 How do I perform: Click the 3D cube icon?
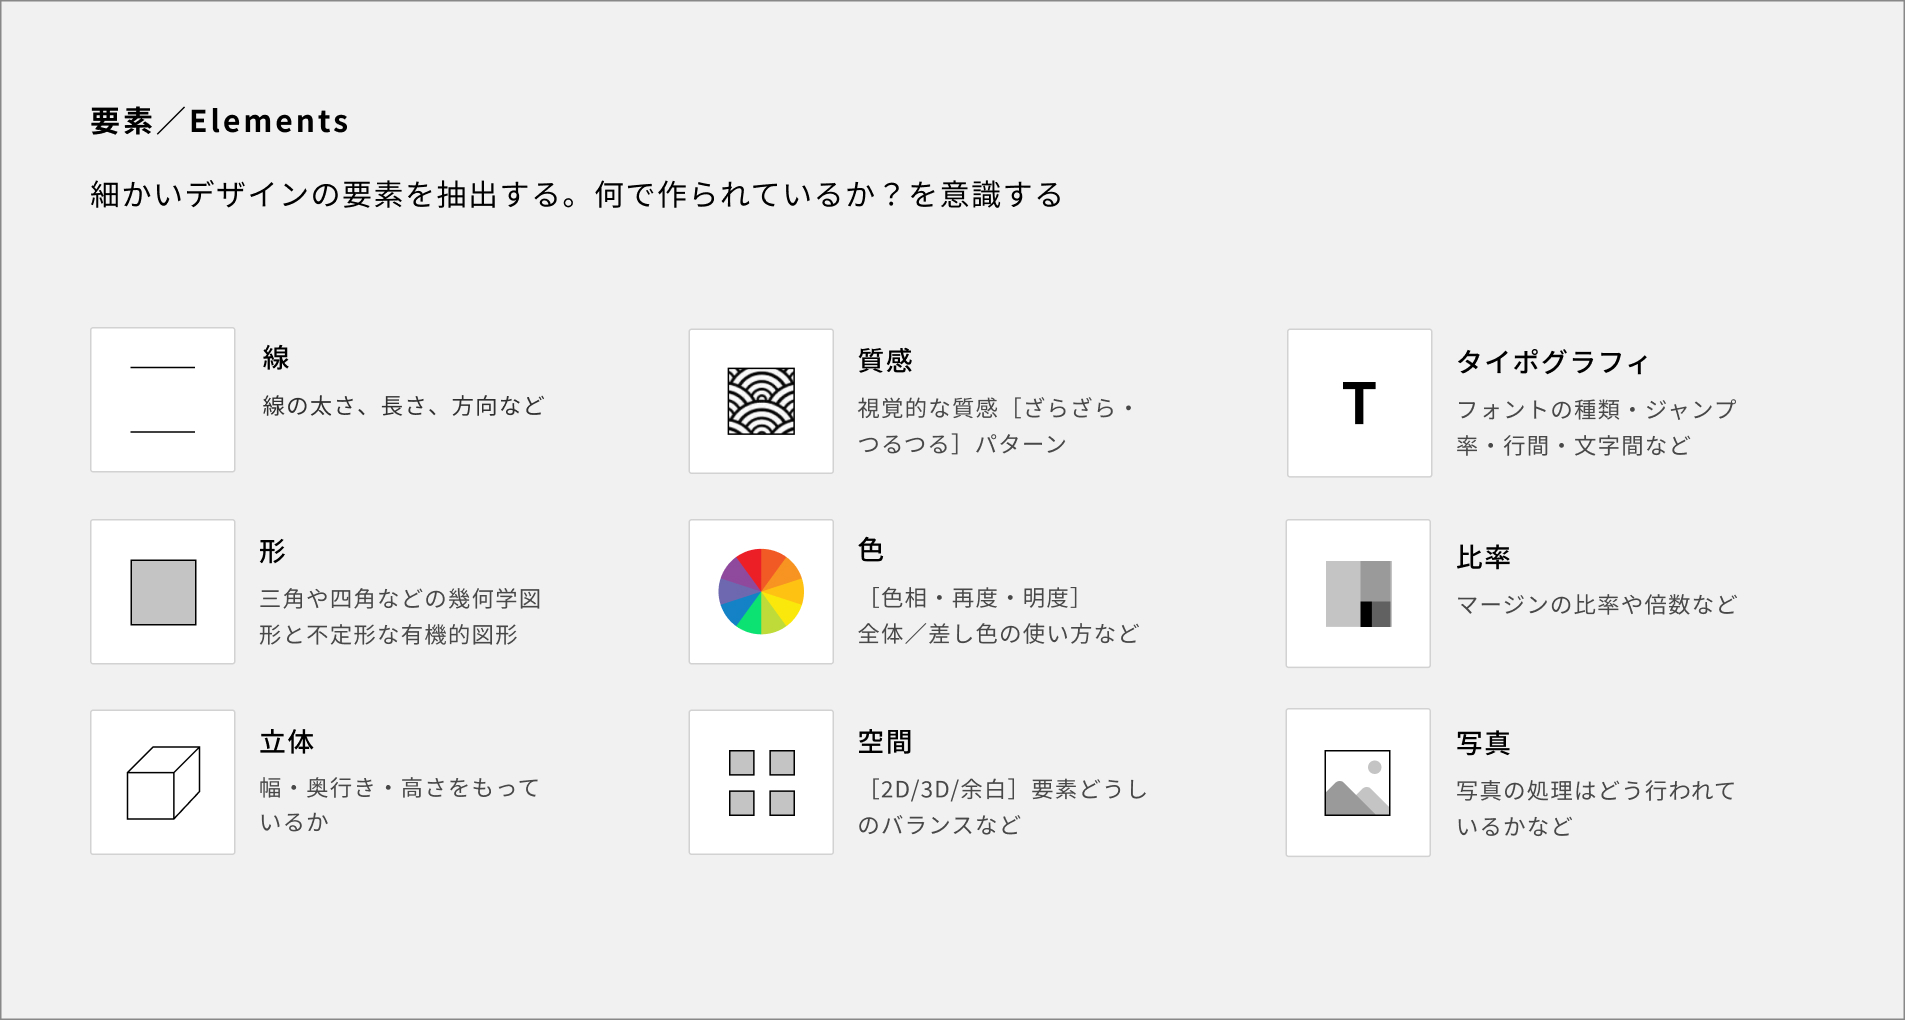(163, 783)
